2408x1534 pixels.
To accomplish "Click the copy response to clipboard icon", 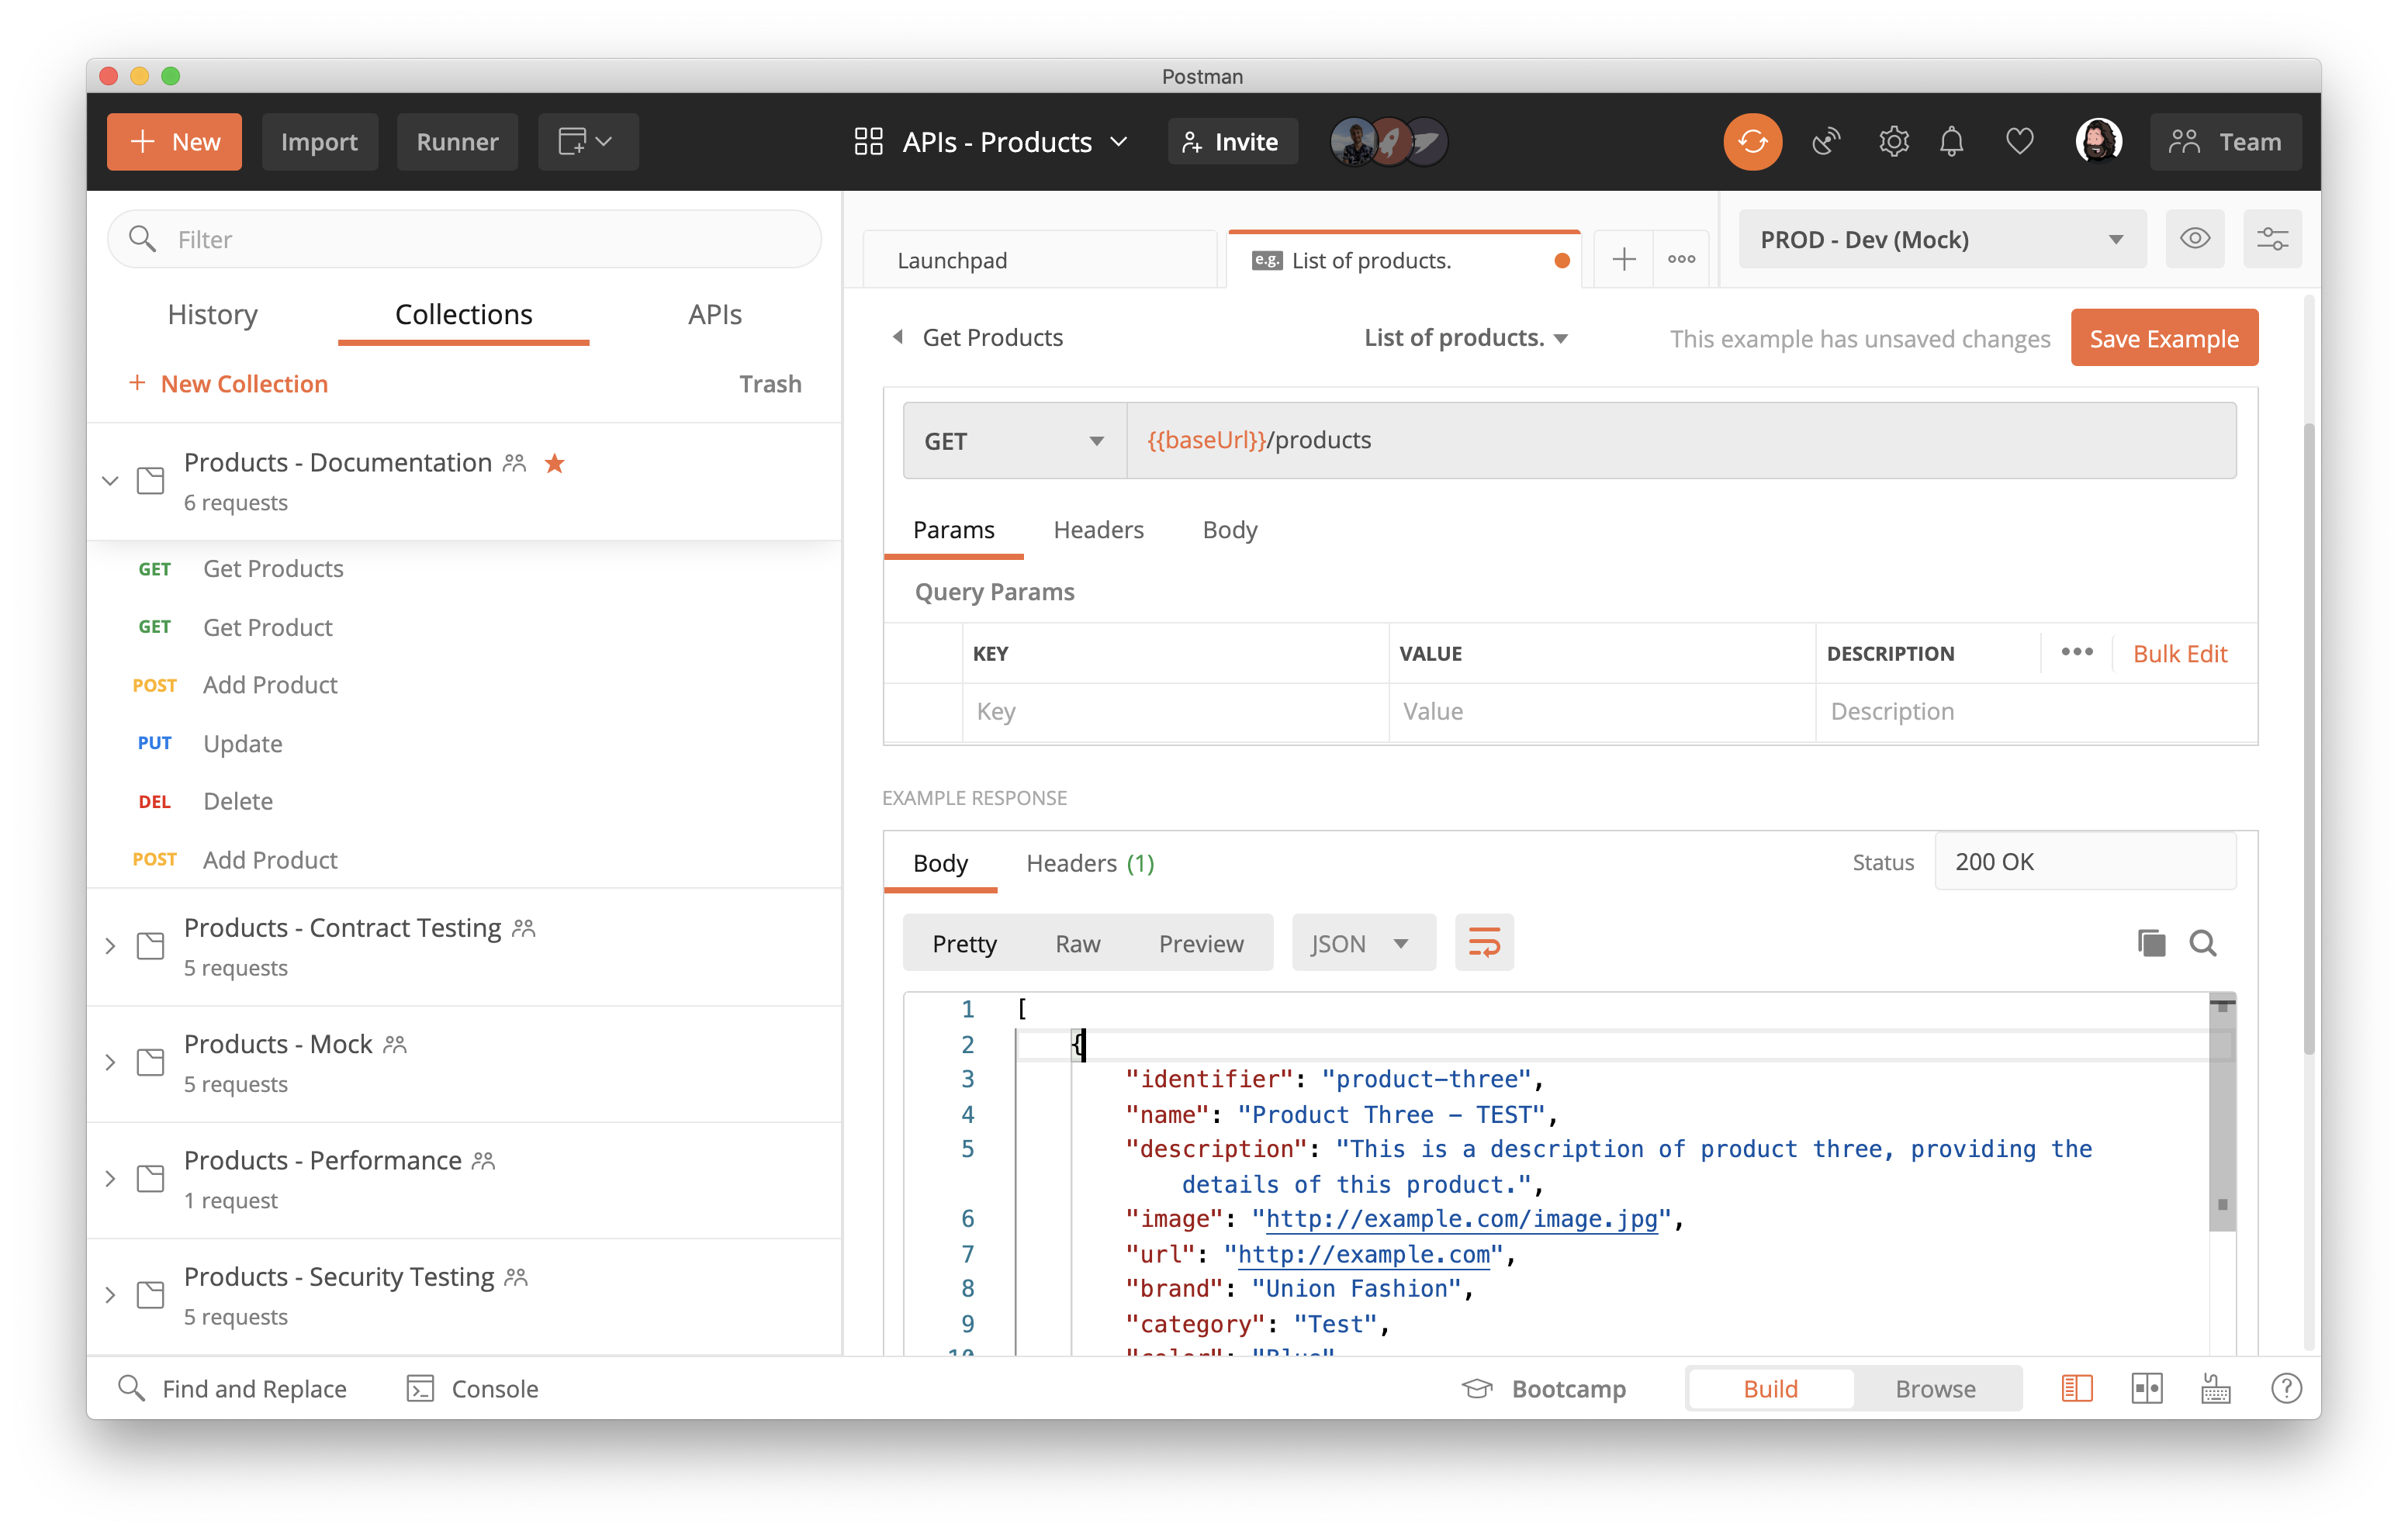I will [x=2151, y=943].
